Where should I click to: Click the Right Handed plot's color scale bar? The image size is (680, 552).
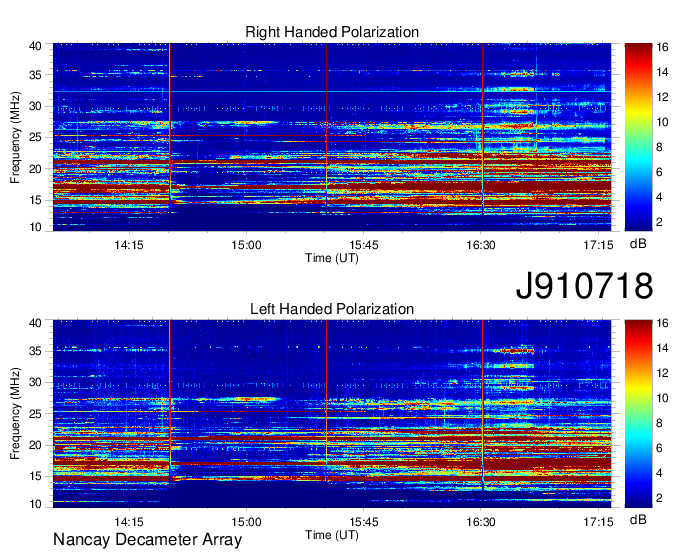pos(638,137)
